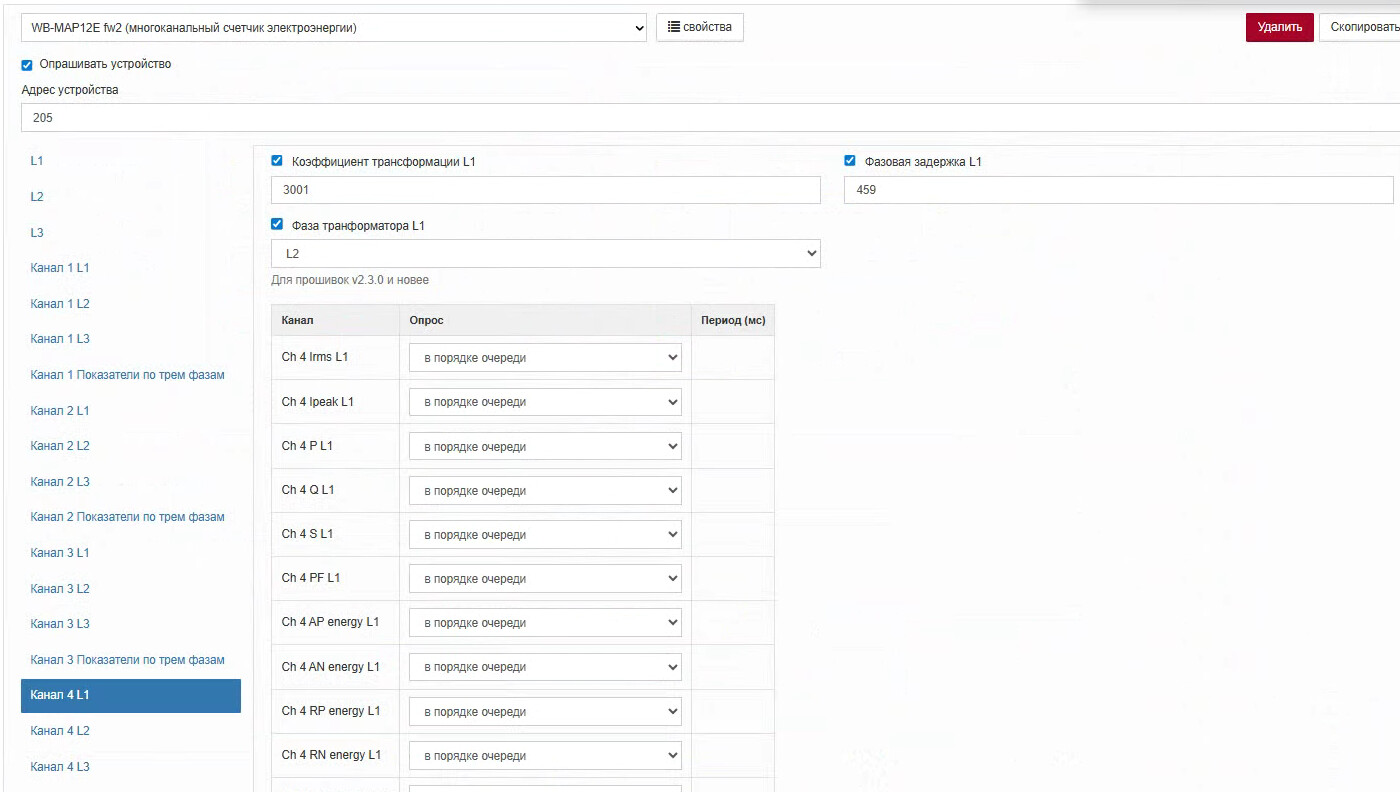Focus the Коэффициент трансформации L1 value field

(x=545, y=190)
